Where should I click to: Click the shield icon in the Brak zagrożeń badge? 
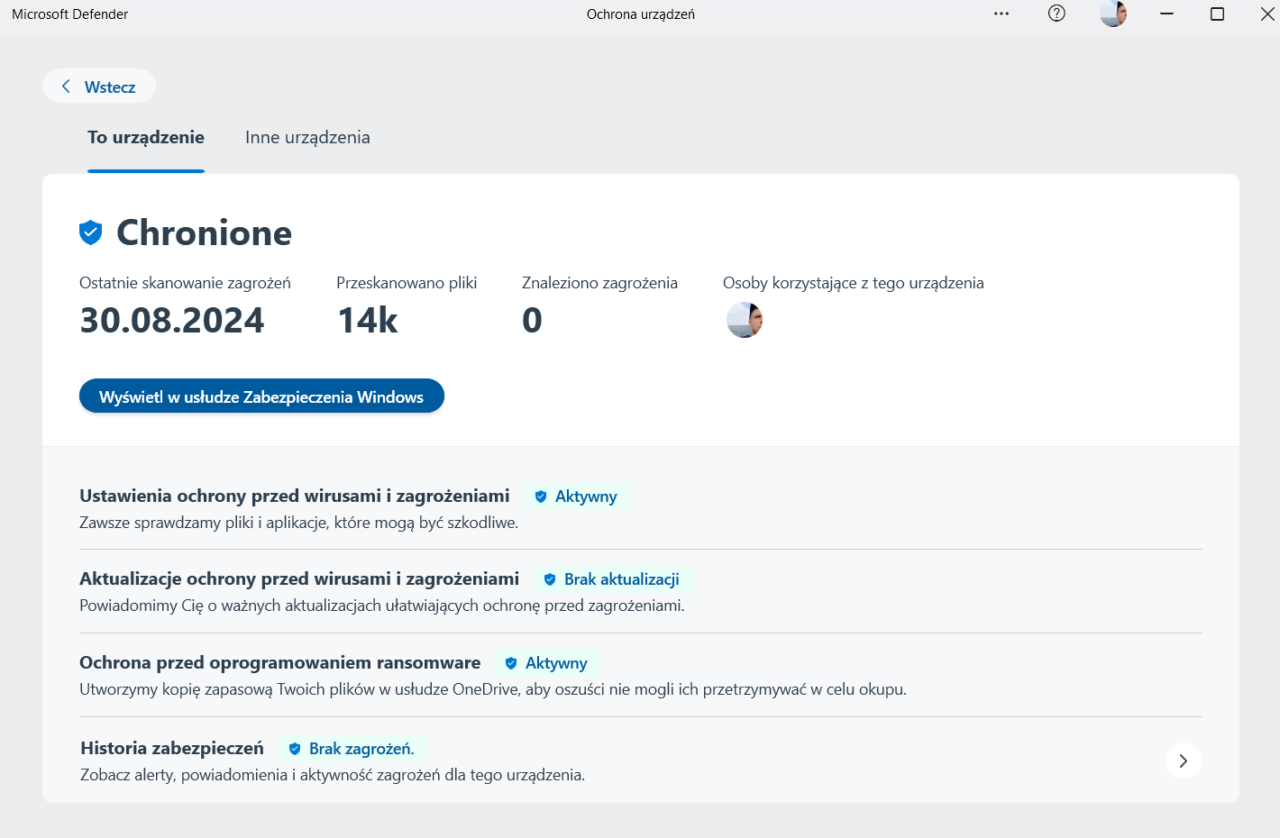pyautogui.click(x=294, y=748)
